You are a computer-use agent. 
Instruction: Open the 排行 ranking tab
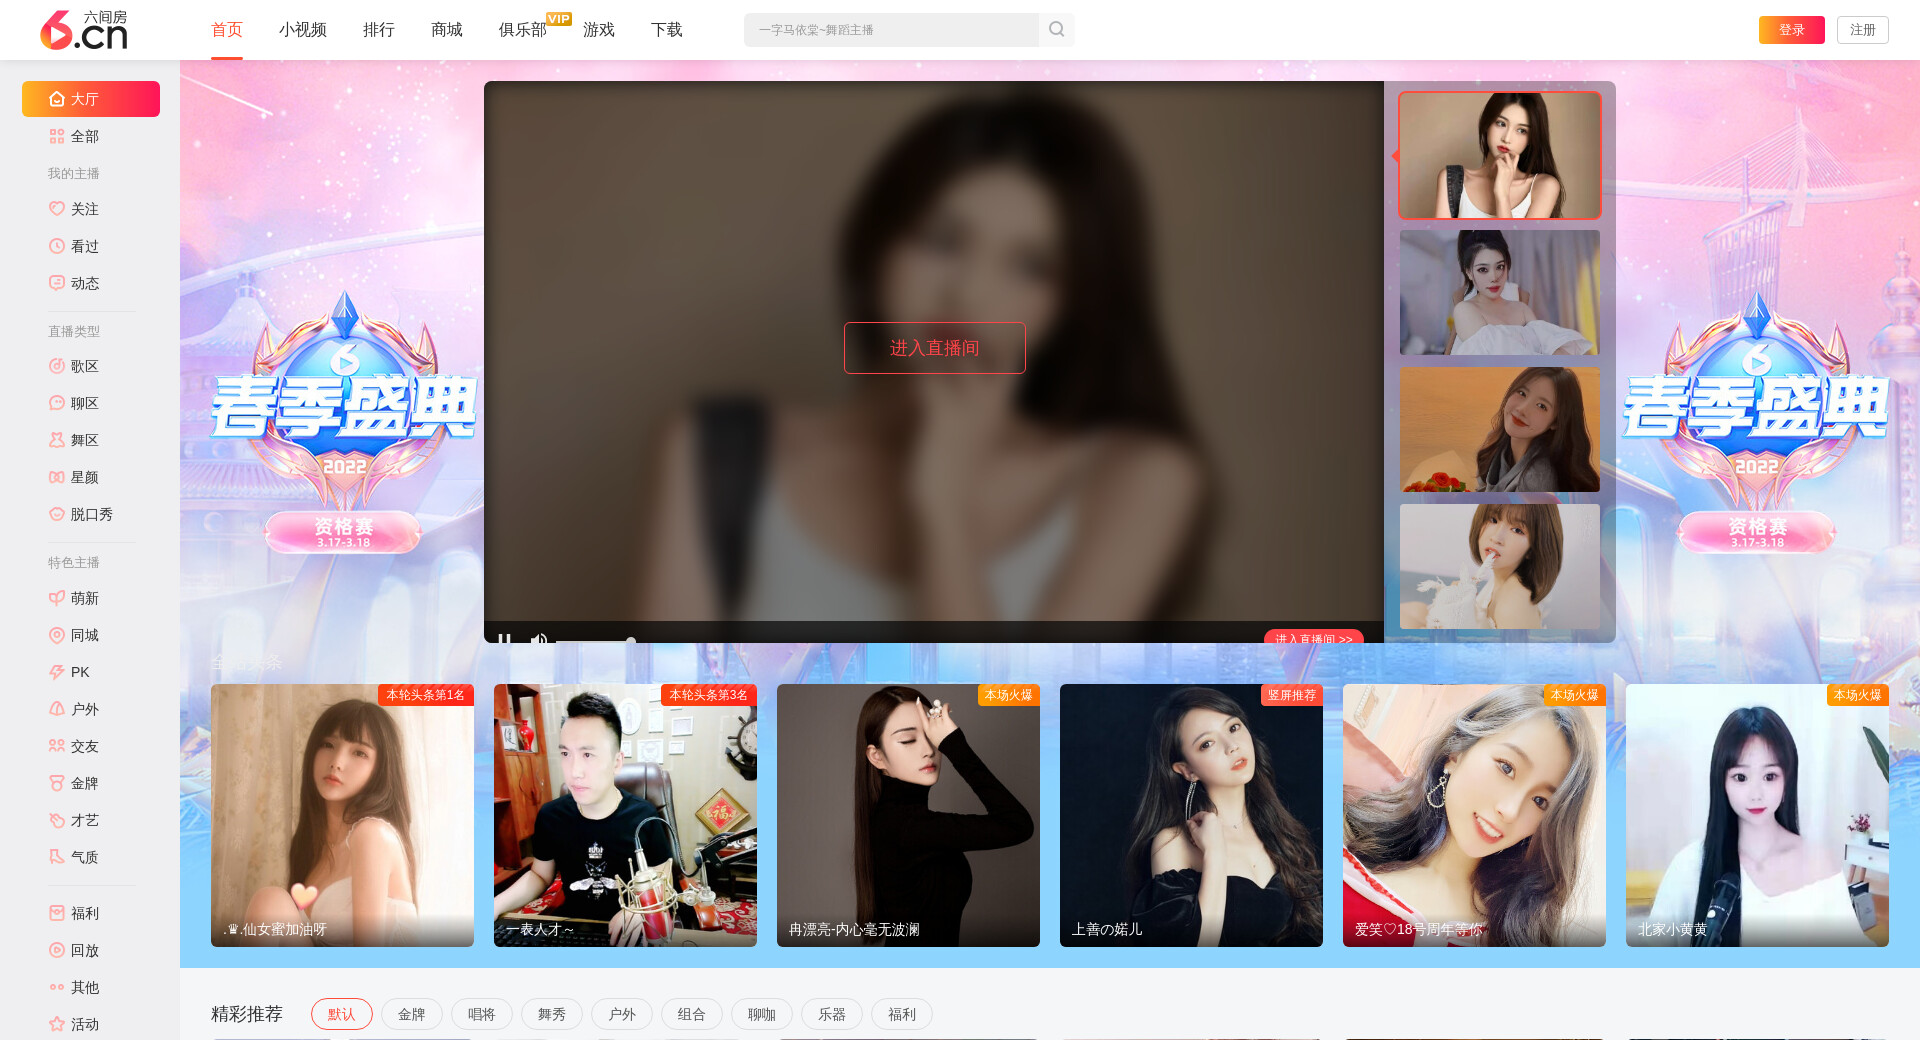(x=378, y=30)
